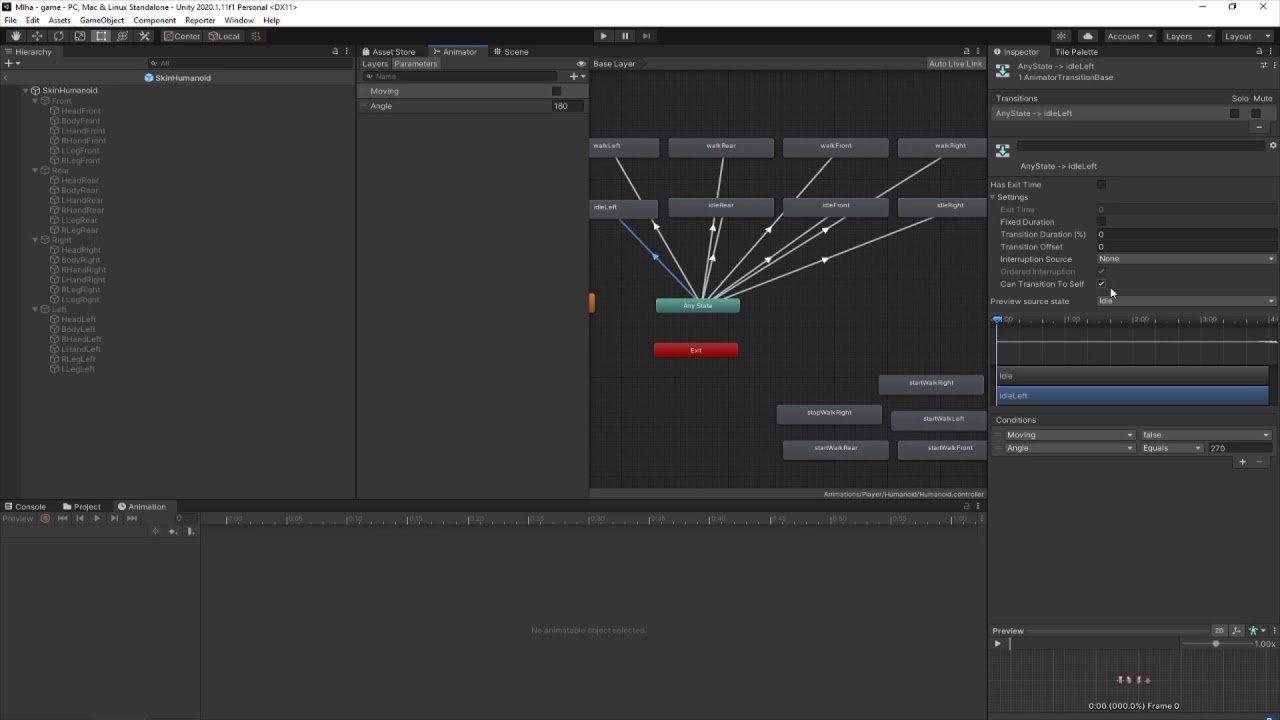
Task: Enable the Has Exit Time checkbox
Action: pos(1101,185)
